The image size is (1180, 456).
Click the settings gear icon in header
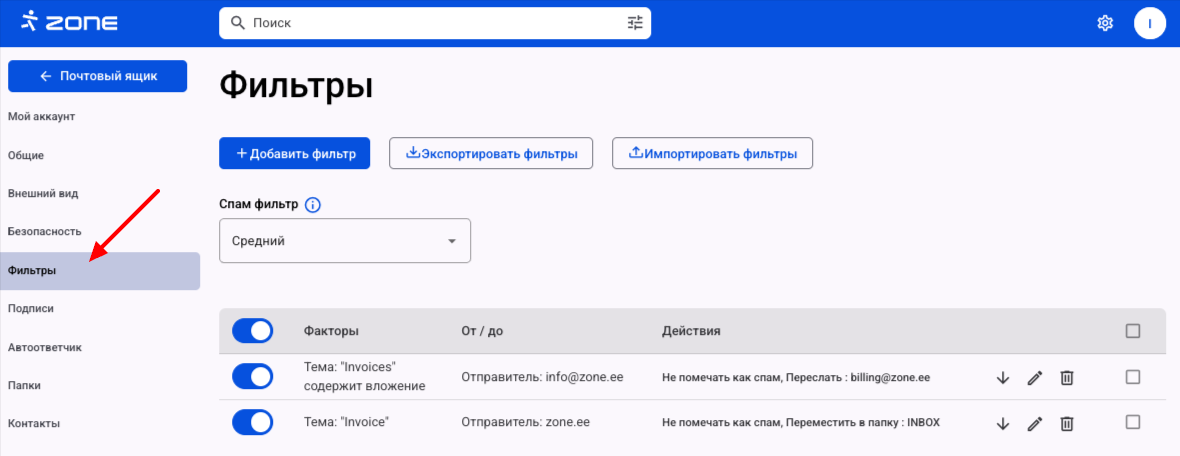pos(1105,23)
